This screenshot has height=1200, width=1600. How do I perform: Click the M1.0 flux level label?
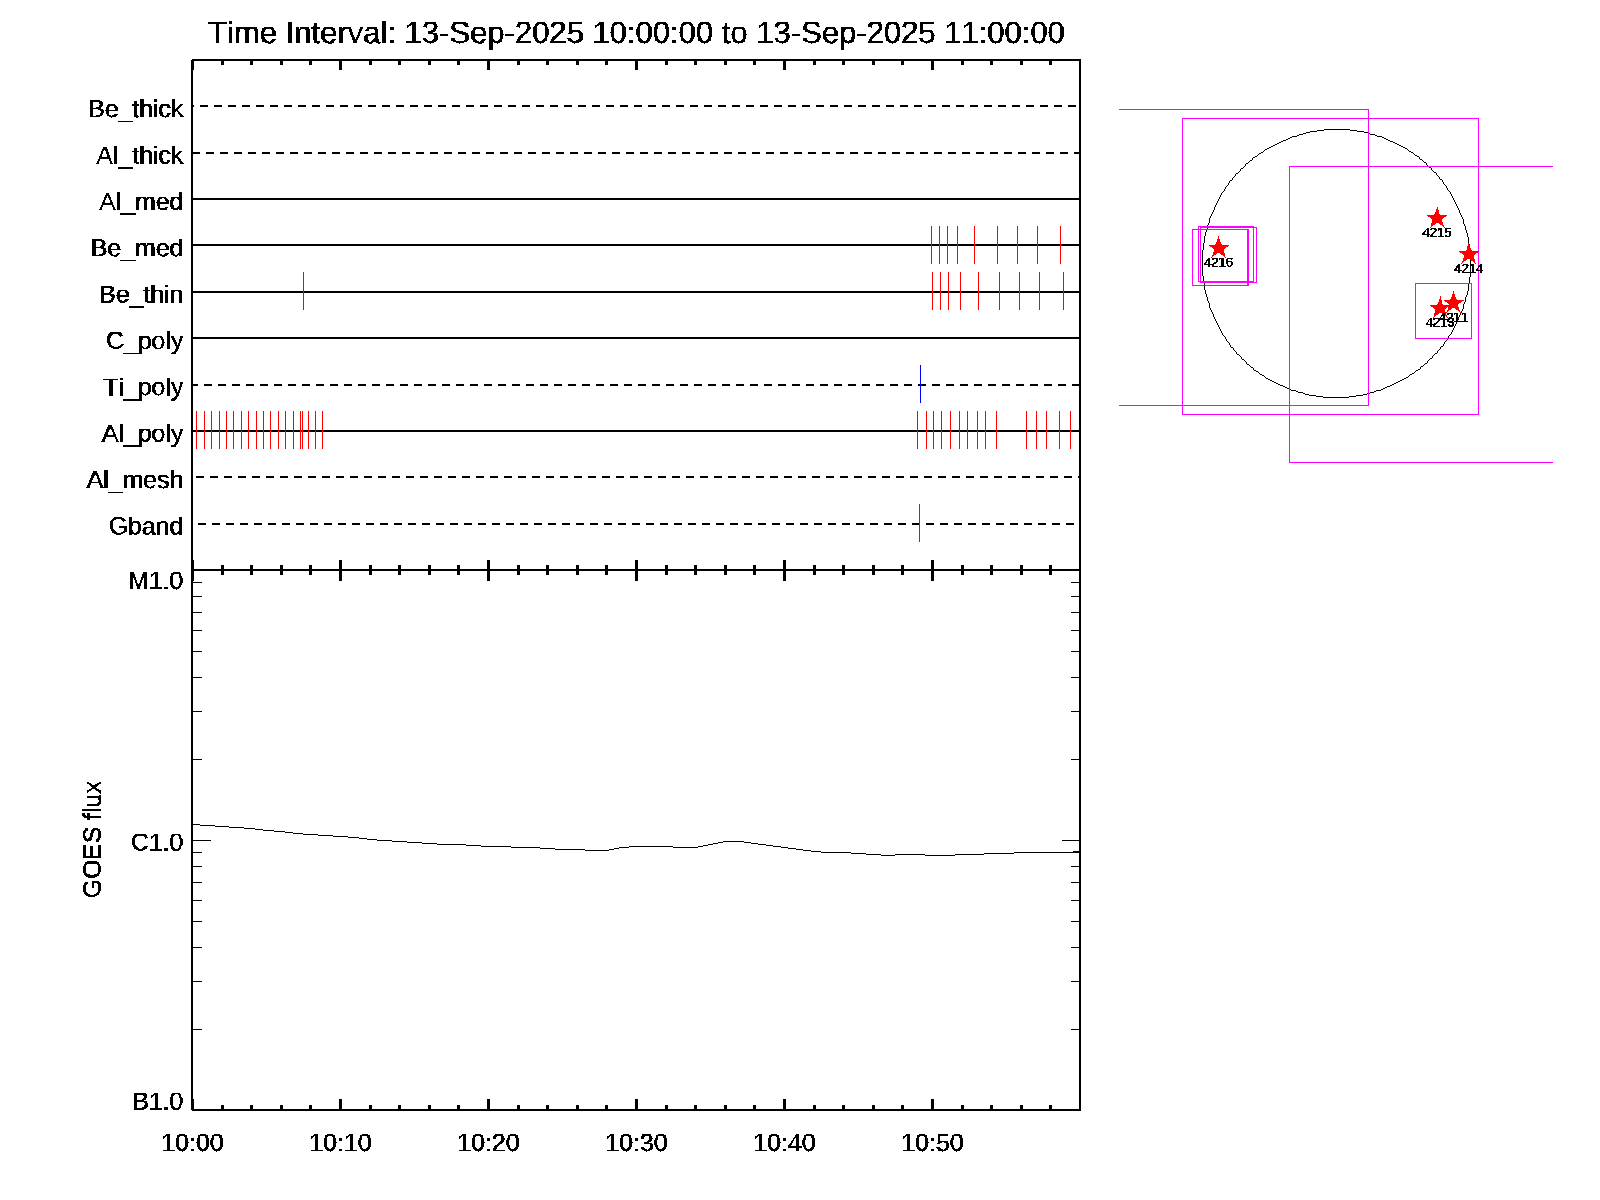[156, 581]
